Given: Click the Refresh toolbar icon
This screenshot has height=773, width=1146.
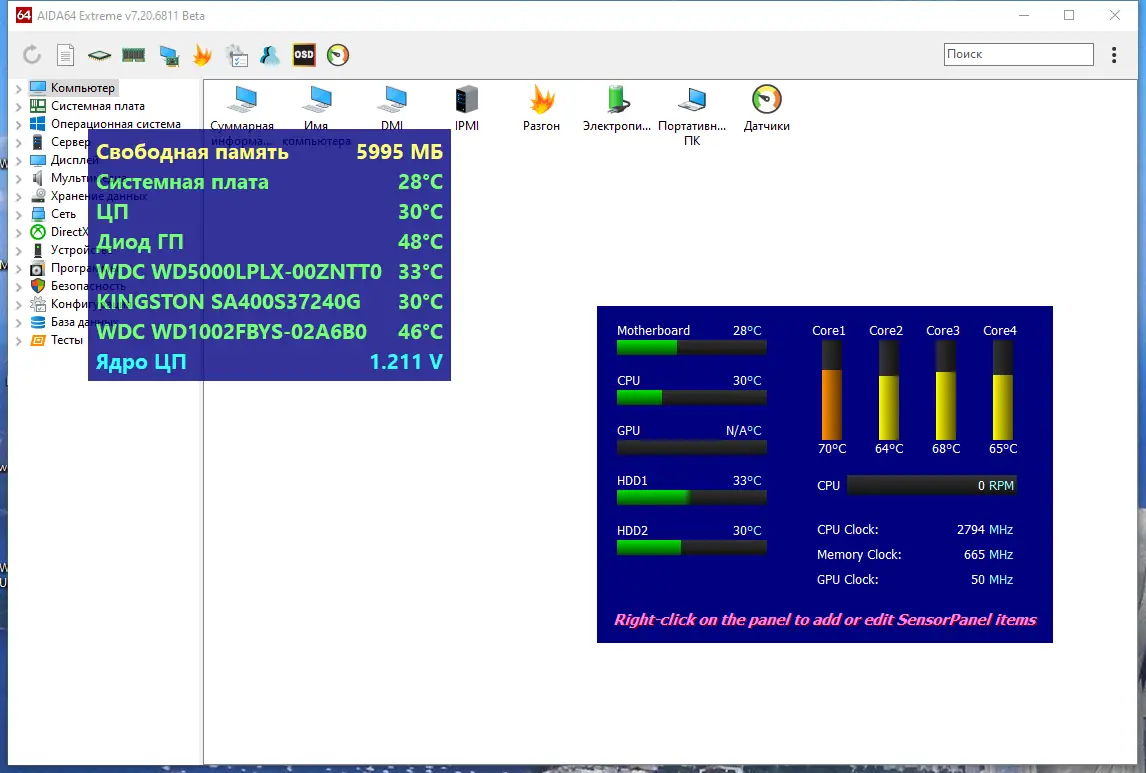Looking at the screenshot, I should 31,55.
